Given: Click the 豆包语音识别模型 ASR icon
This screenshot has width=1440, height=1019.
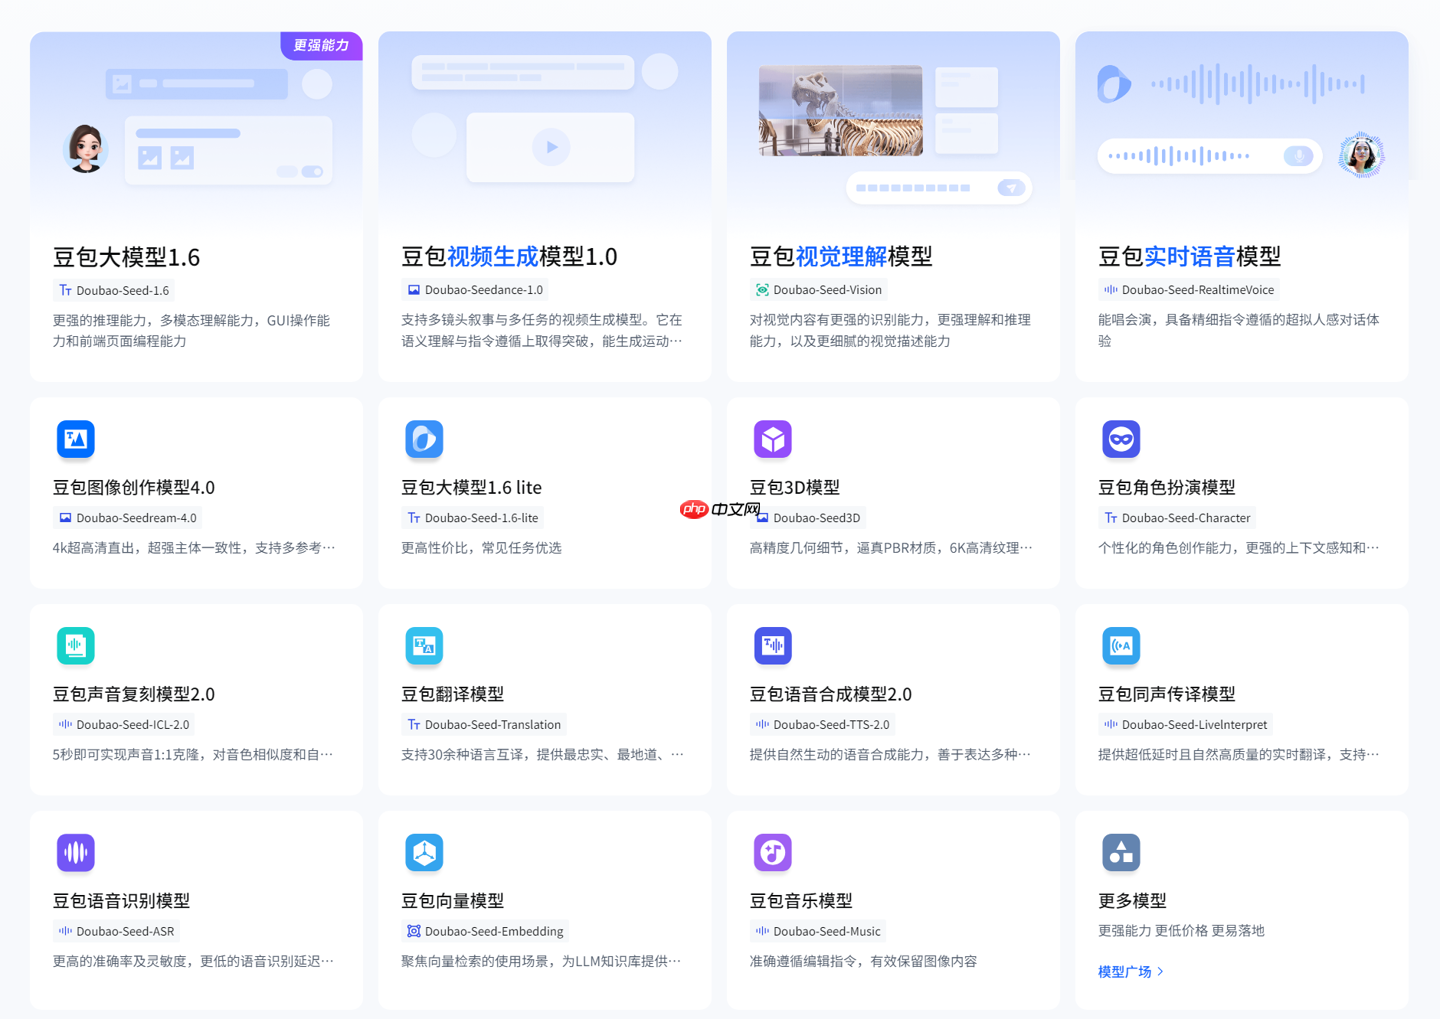Looking at the screenshot, I should [75, 852].
